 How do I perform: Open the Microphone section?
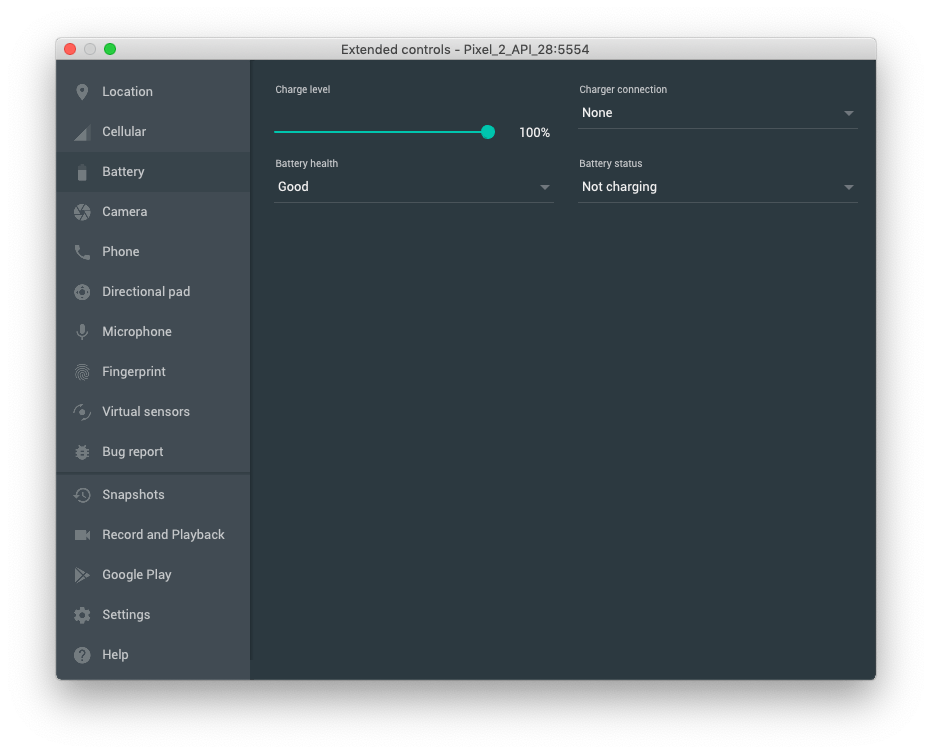pyautogui.click(x=153, y=332)
